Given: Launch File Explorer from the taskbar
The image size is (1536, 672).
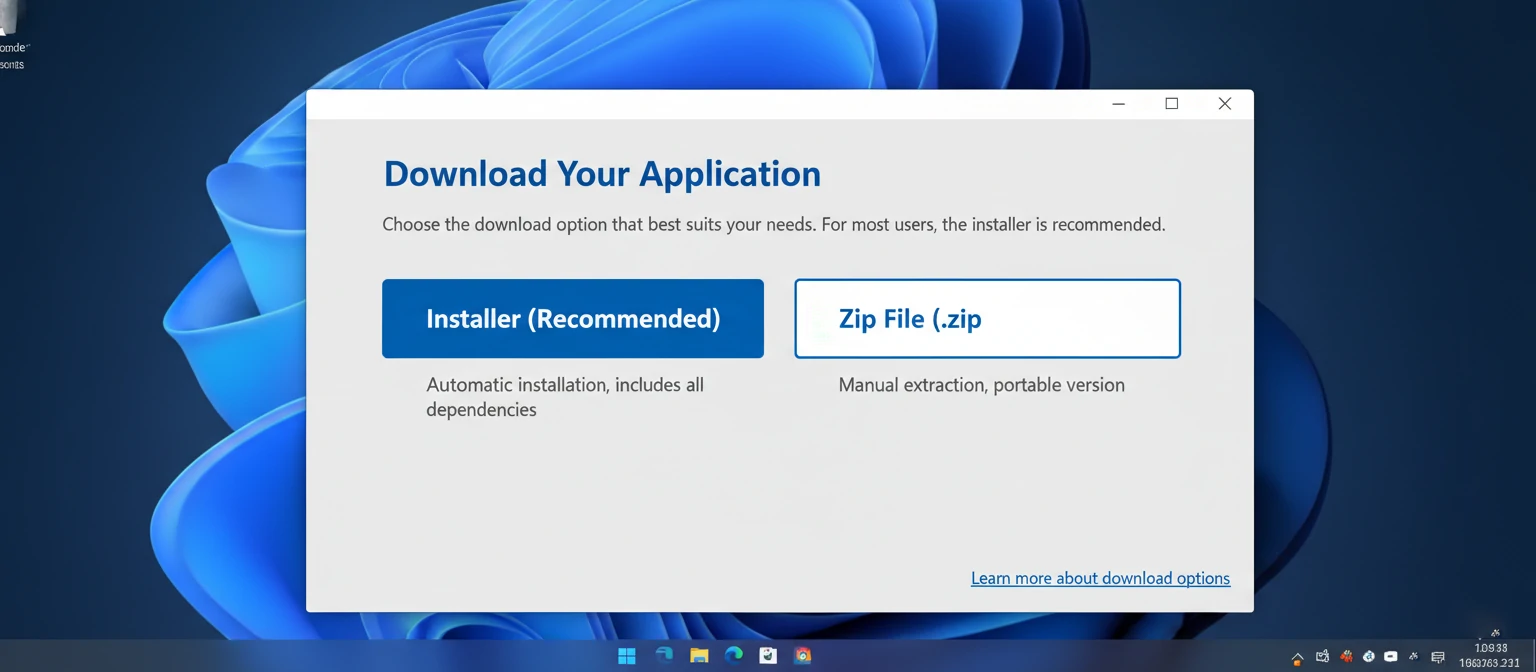Looking at the screenshot, I should pyautogui.click(x=698, y=655).
